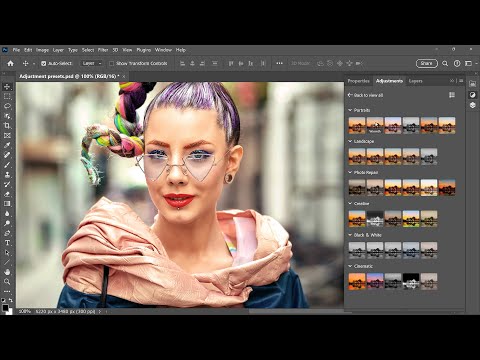This screenshot has height=360, width=480.
Task: Collapse the Cinematic preset group
Action: (x=350, y=266)
